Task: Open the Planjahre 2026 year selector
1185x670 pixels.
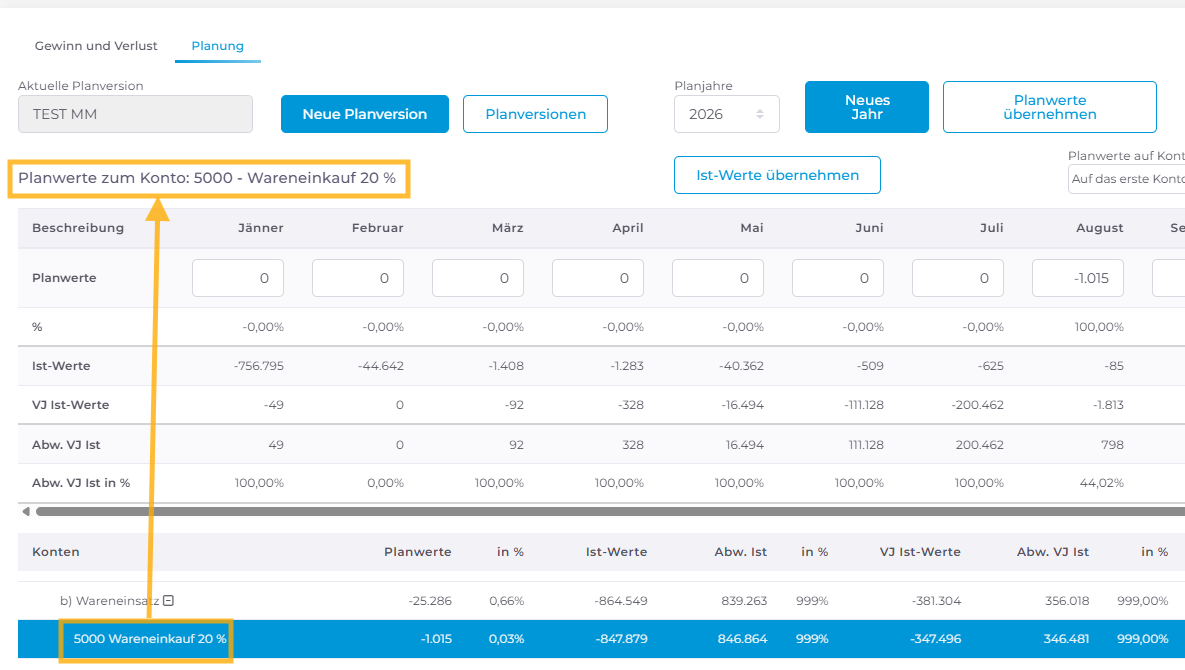Action: [x=726, y=114]
